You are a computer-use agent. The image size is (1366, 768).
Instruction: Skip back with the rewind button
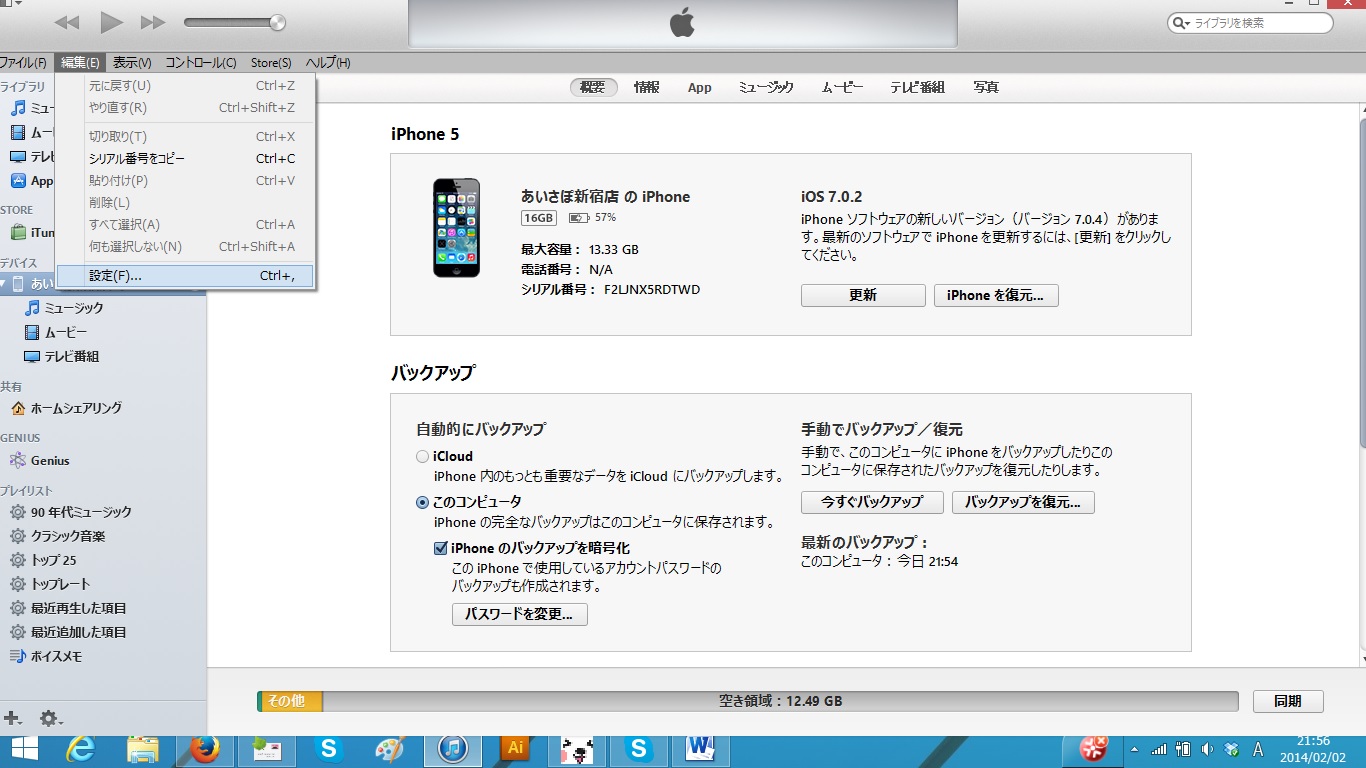(x=67, y=22)
